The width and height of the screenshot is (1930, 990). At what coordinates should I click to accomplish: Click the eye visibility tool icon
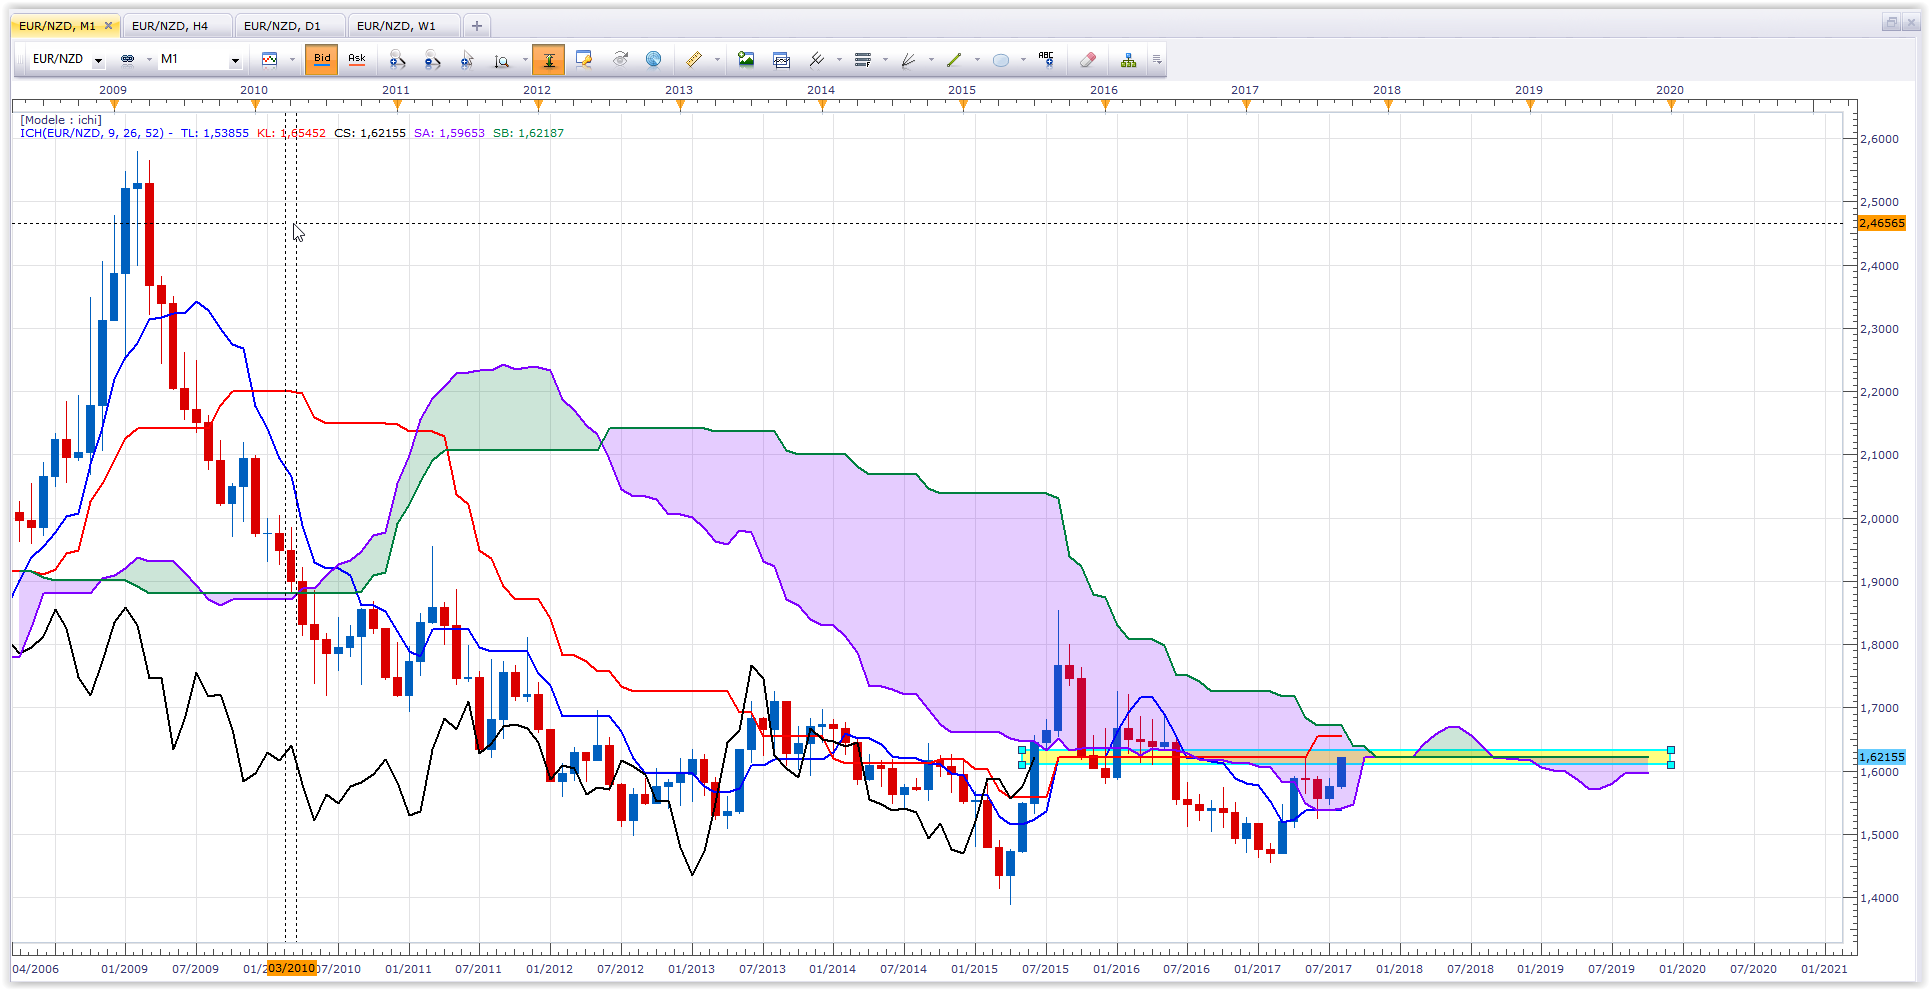pos(620,59)
